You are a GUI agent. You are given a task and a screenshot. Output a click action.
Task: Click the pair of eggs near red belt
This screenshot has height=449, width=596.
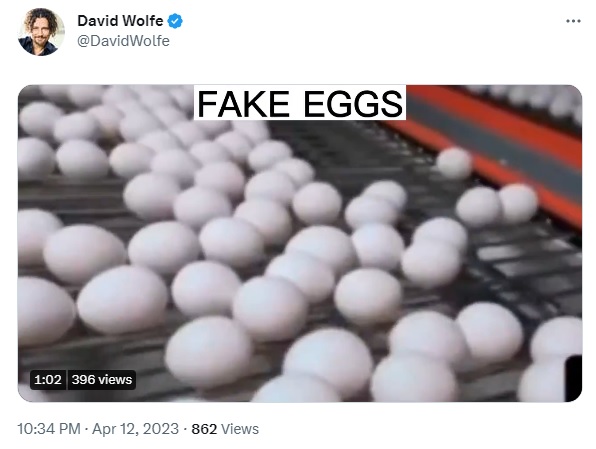pos(497,206)
